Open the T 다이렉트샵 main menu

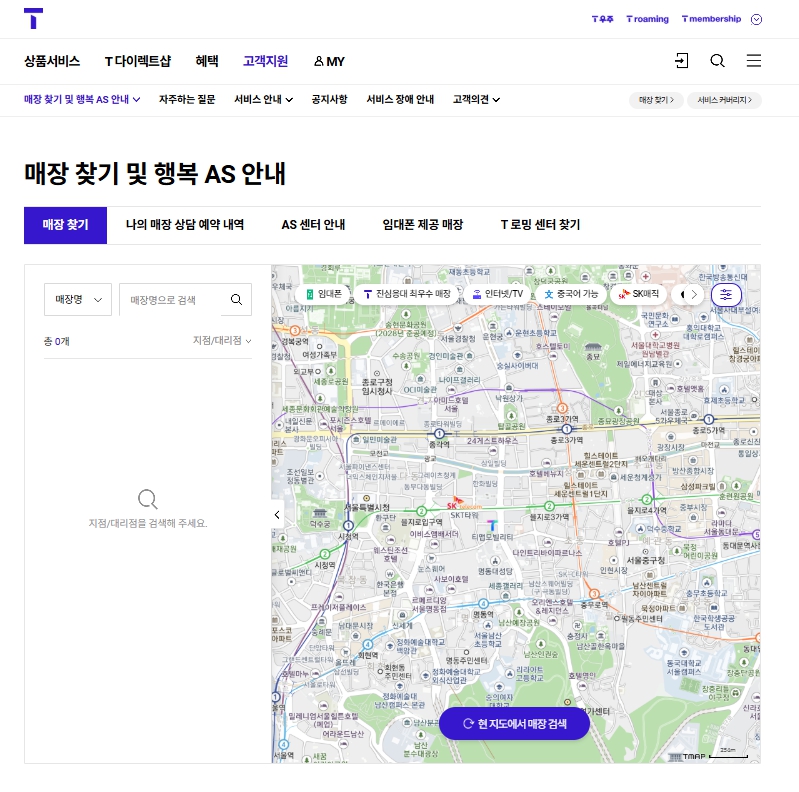(138, 61)
